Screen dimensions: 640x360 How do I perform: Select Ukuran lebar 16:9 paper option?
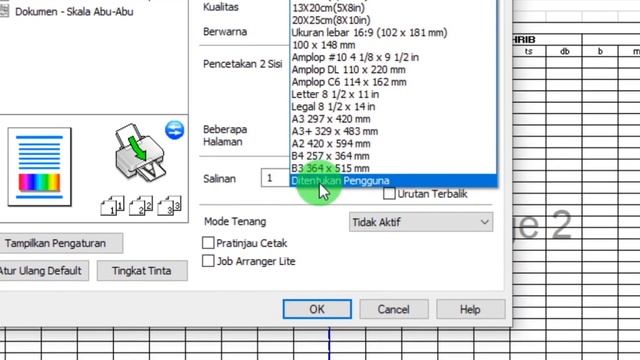pyautogui.click(x=393, y=32)
